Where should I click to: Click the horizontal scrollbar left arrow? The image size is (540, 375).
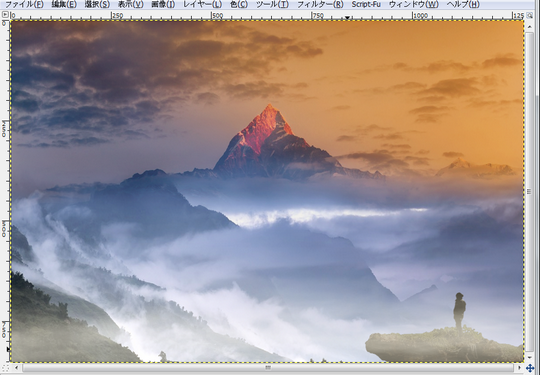coord(16,368)
